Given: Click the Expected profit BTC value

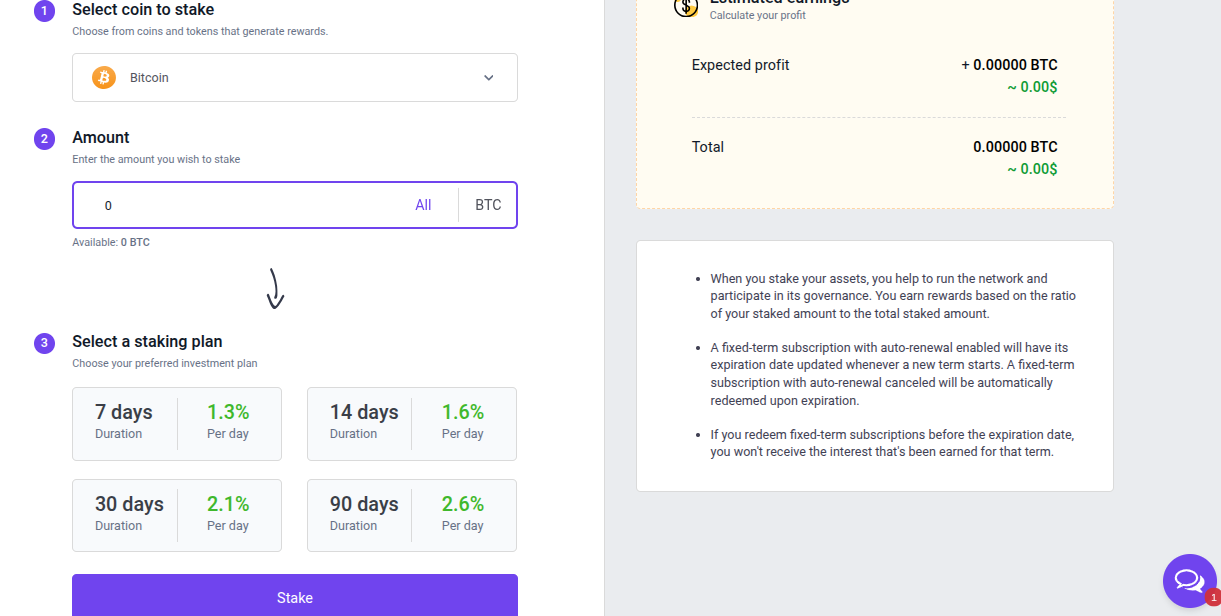Looking at the screenshot, I should [1009, 65].
